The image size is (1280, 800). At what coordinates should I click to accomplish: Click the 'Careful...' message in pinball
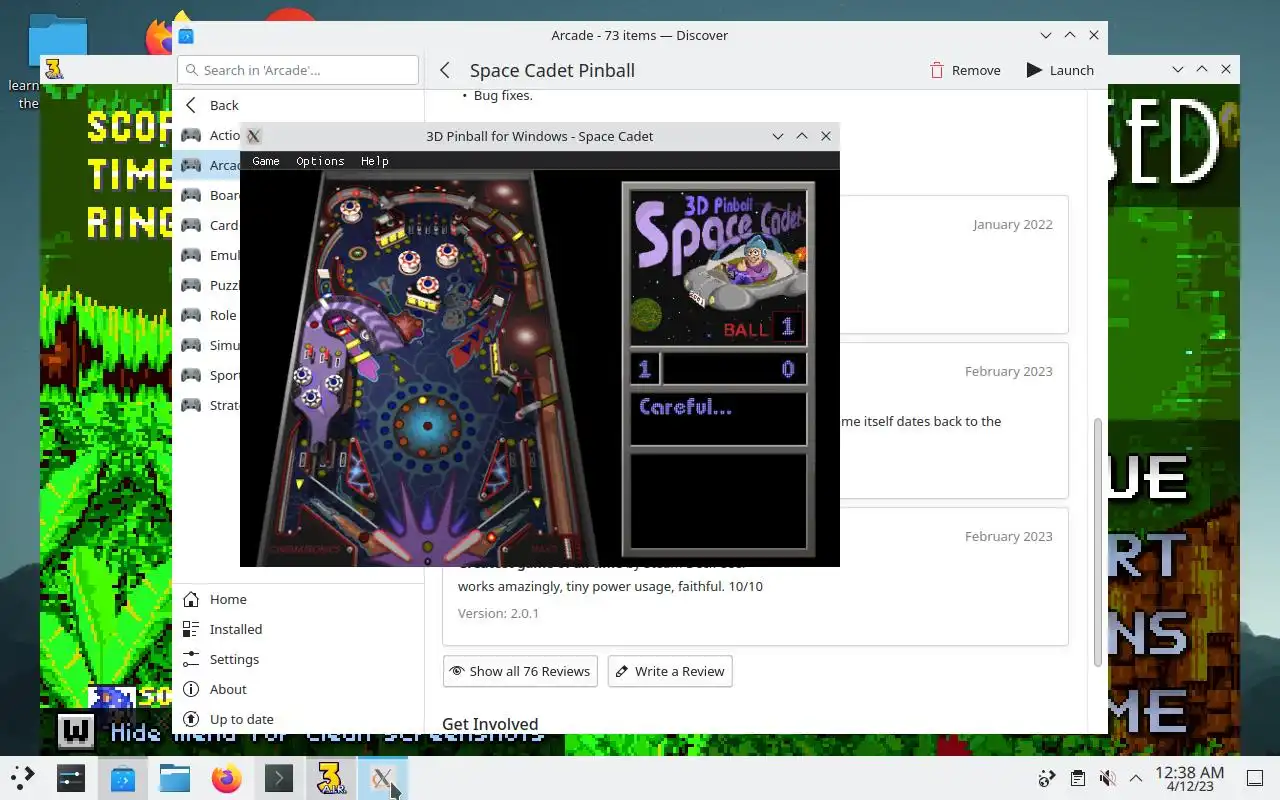pyautogui.click(x=685, y=407)
